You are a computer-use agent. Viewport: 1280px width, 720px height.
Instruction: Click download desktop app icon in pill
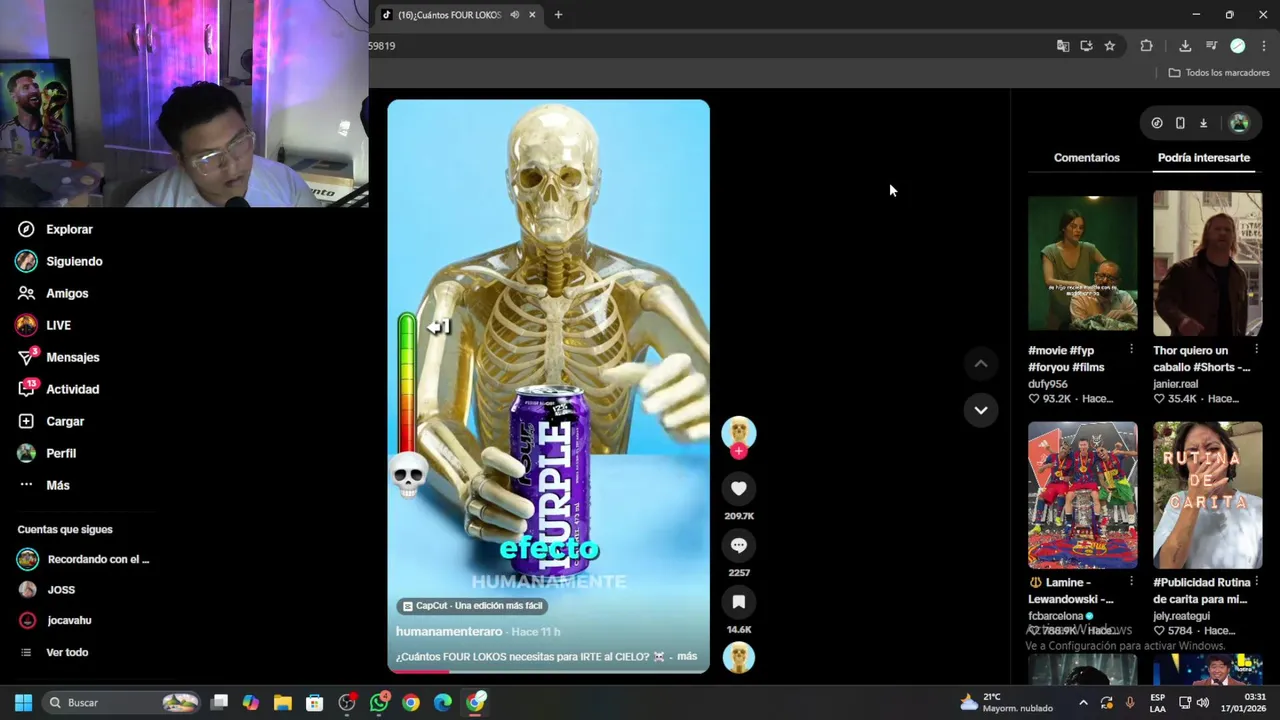tap(1203, 123)
